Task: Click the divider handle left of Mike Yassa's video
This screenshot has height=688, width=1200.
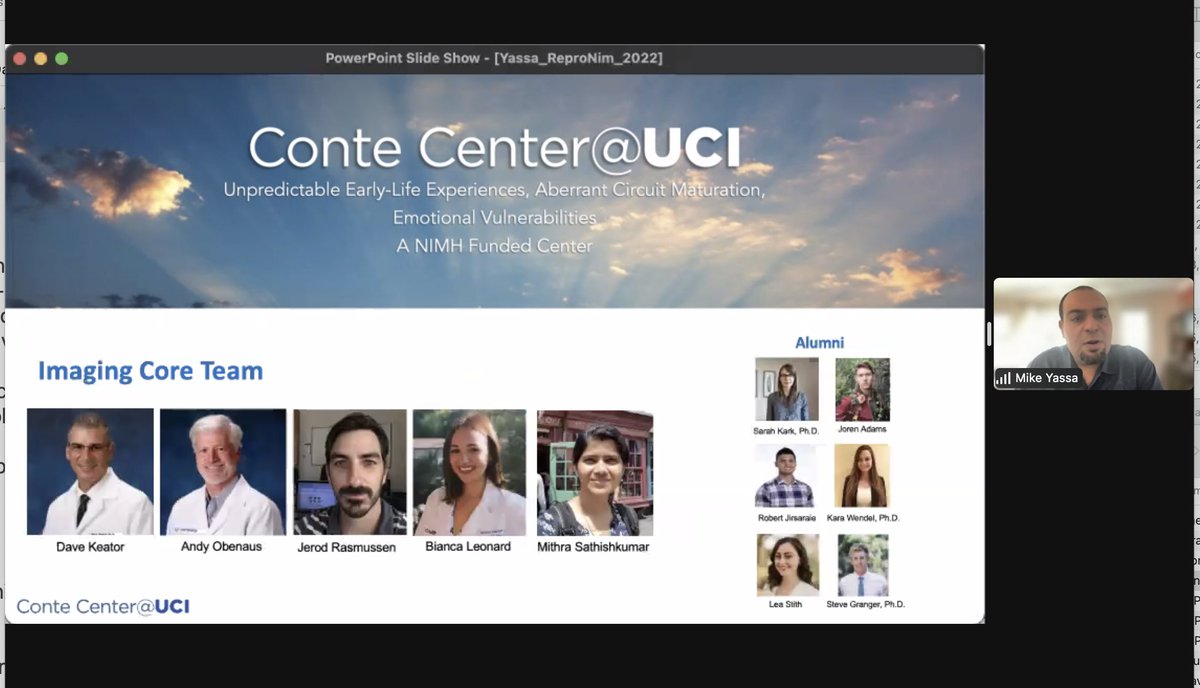Action: click(x=989, y=334)
